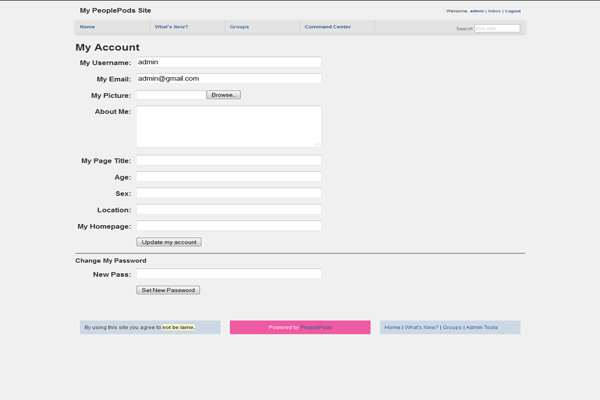
Task: Click the Location input field
Action: coord(228,210)
